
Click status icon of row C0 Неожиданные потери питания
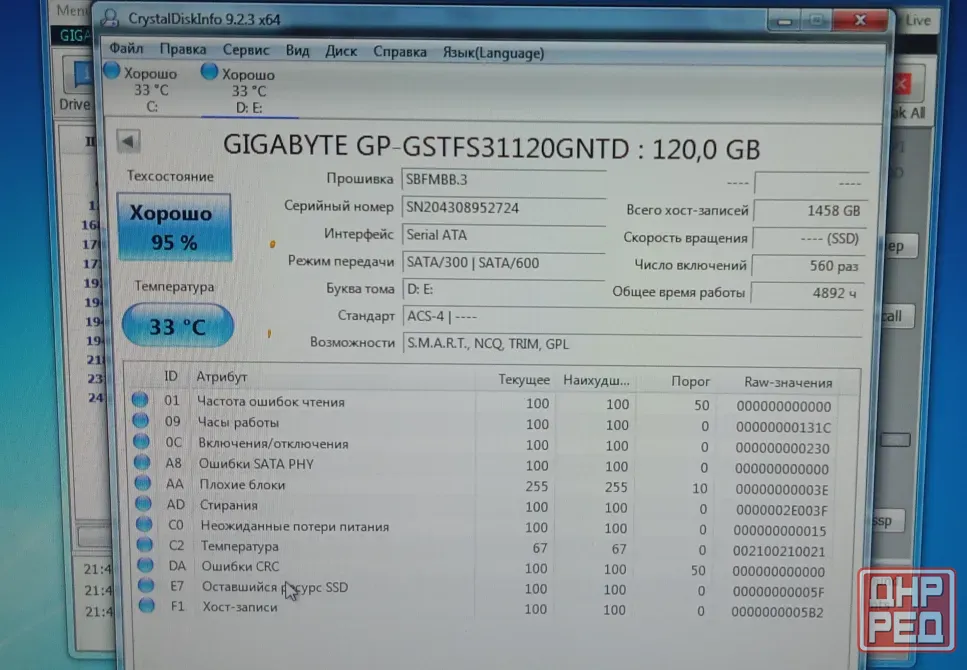(144, 524)
